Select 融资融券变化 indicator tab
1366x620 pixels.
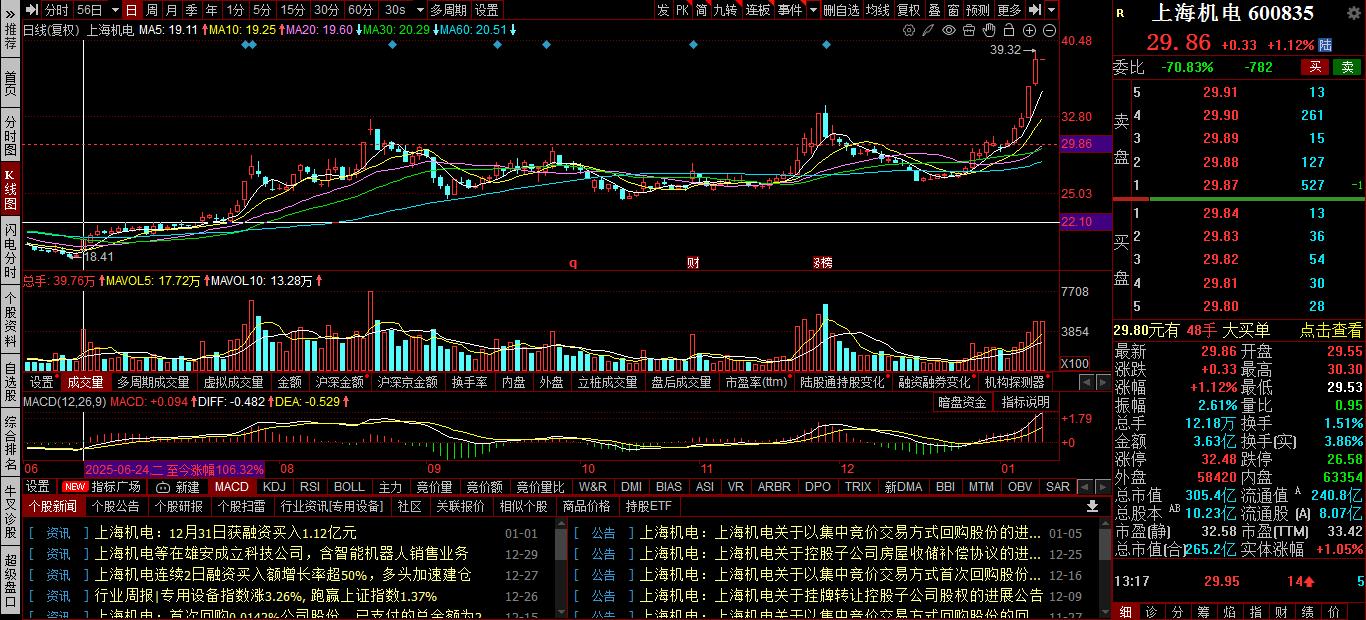pos(934,382)
